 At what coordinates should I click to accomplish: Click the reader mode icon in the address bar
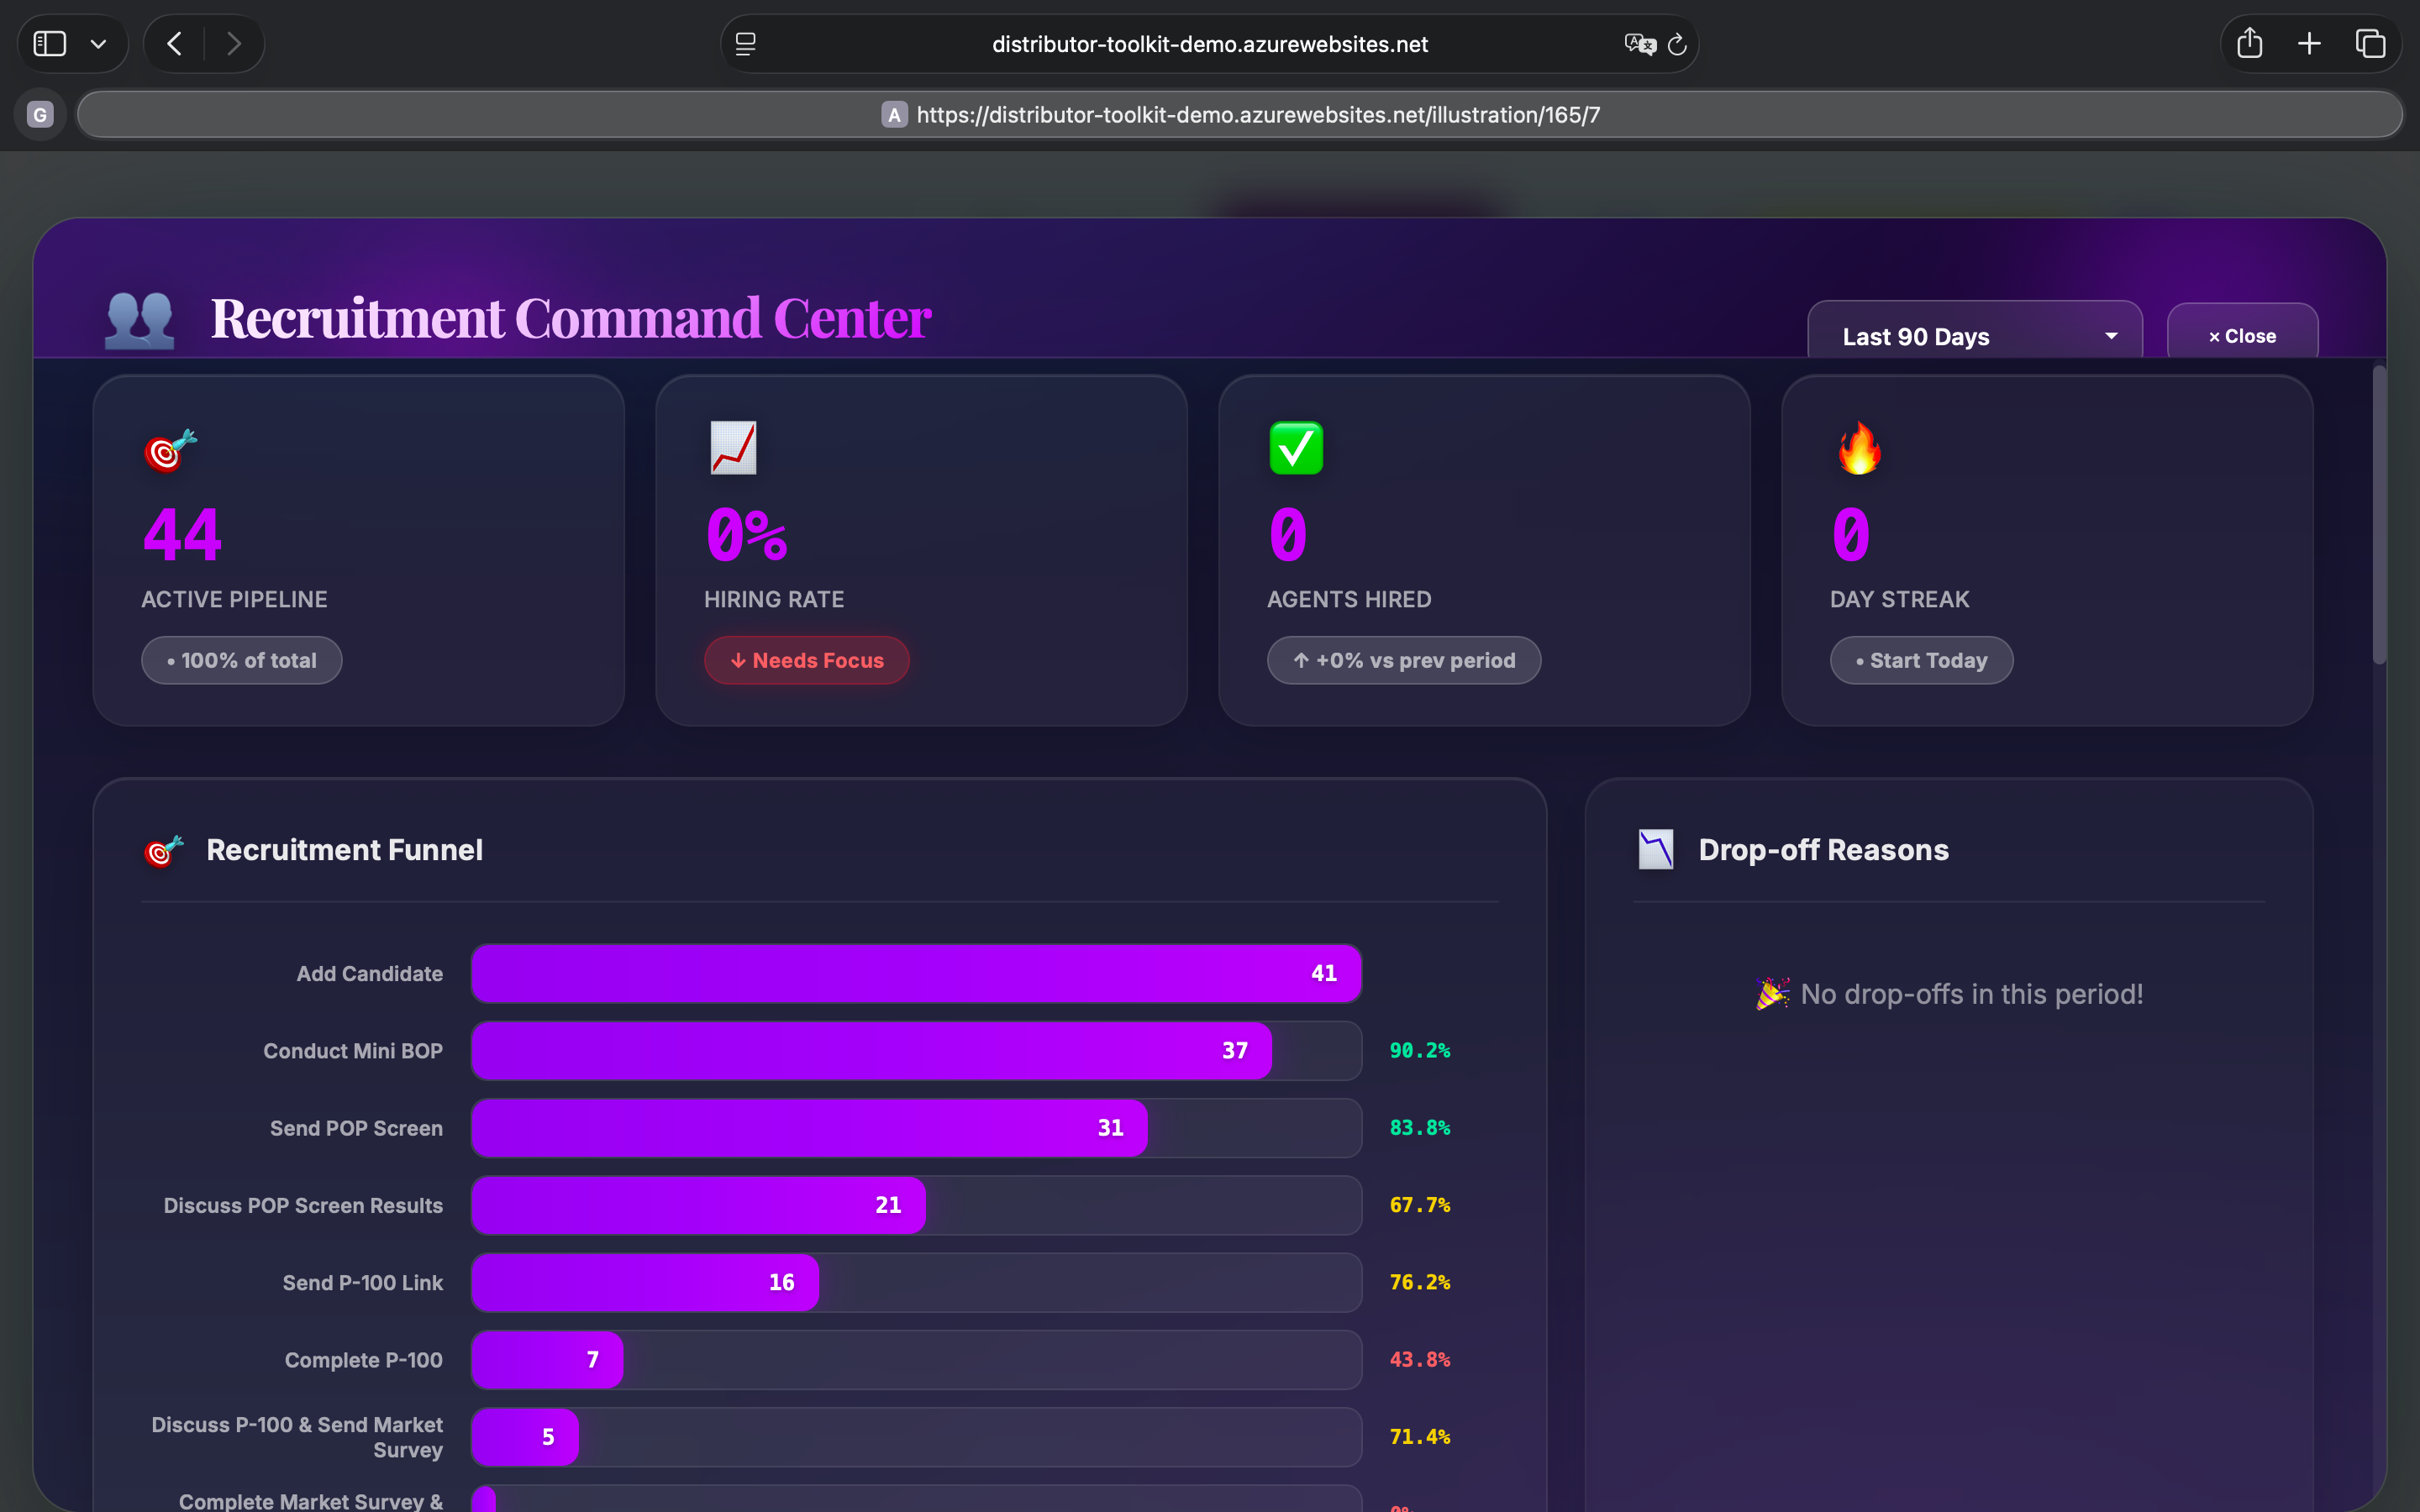(746, 44)
